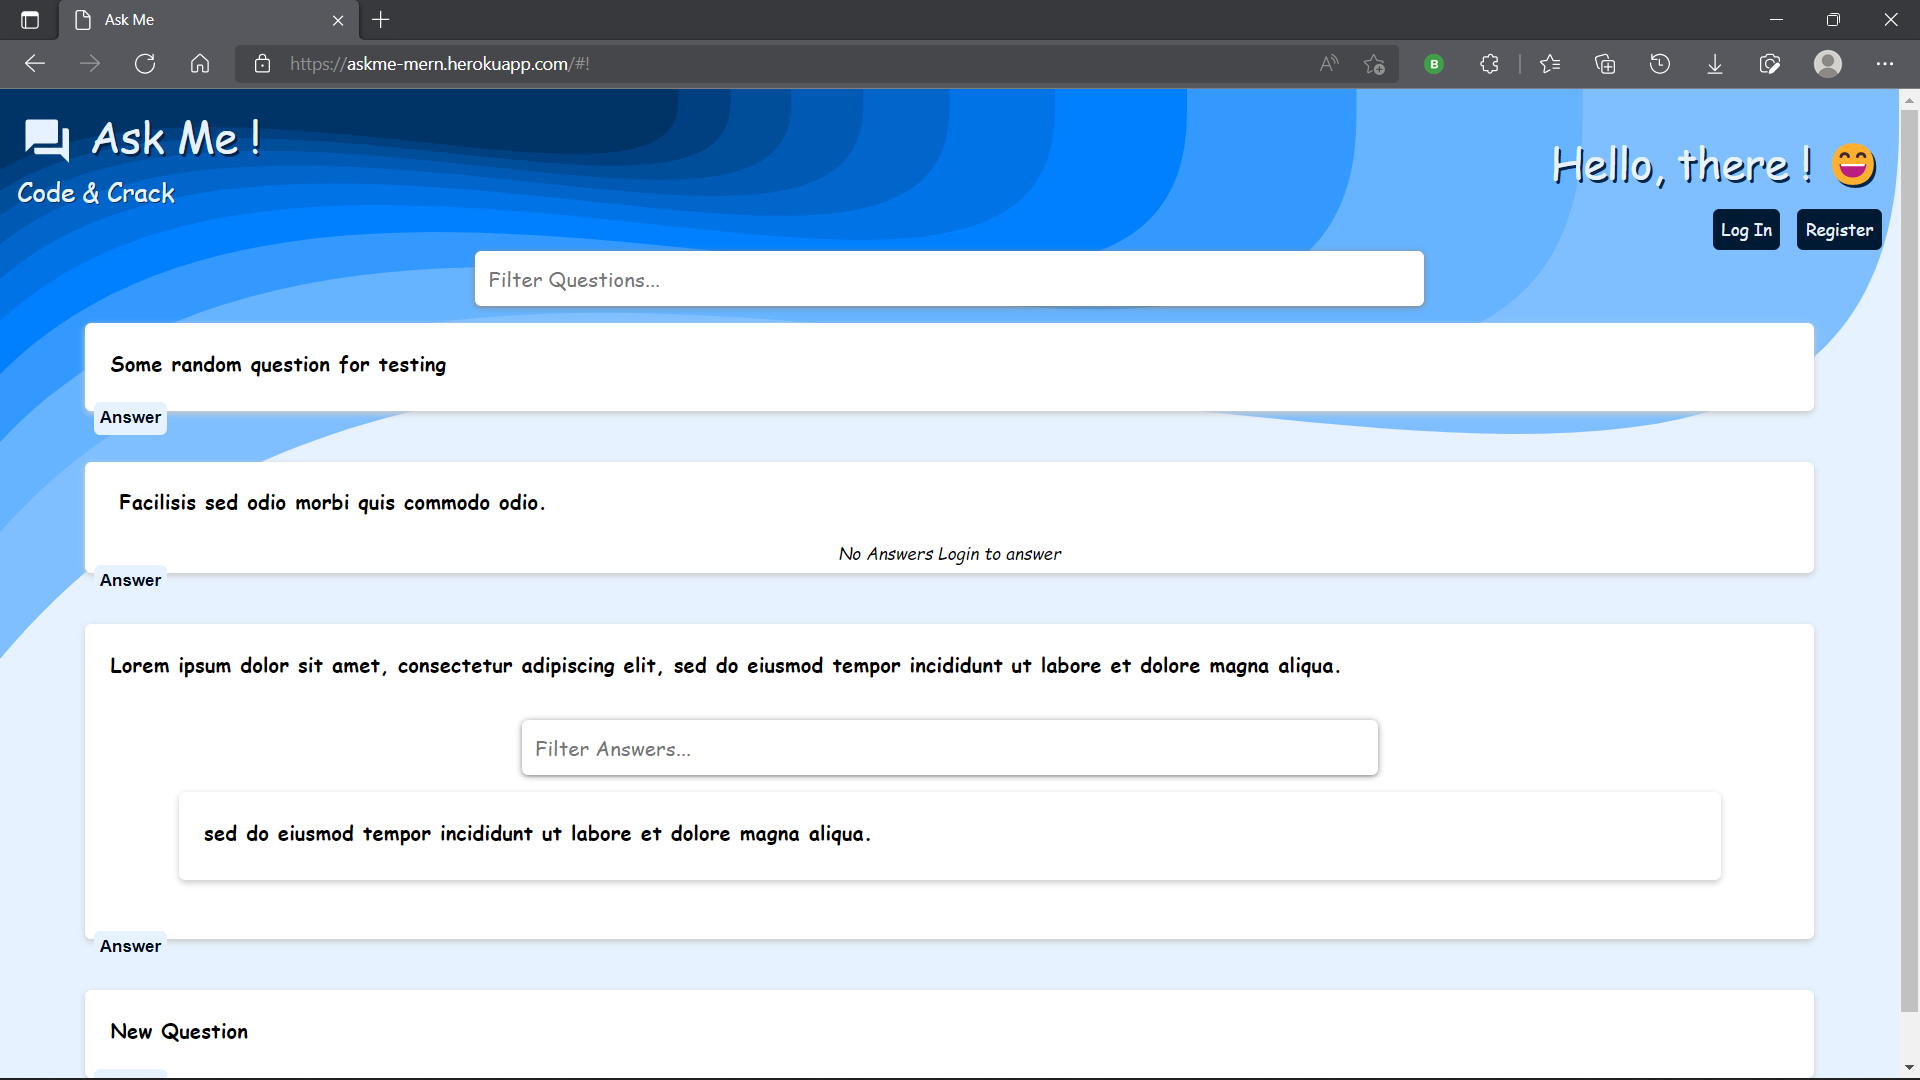Open browser history clock icon

(x=1659, y=64)
